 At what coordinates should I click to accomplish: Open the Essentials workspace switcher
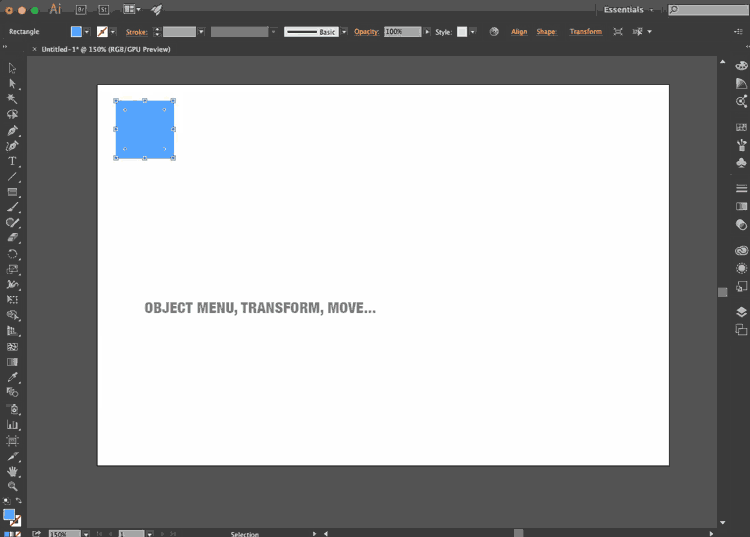point(628,10)
